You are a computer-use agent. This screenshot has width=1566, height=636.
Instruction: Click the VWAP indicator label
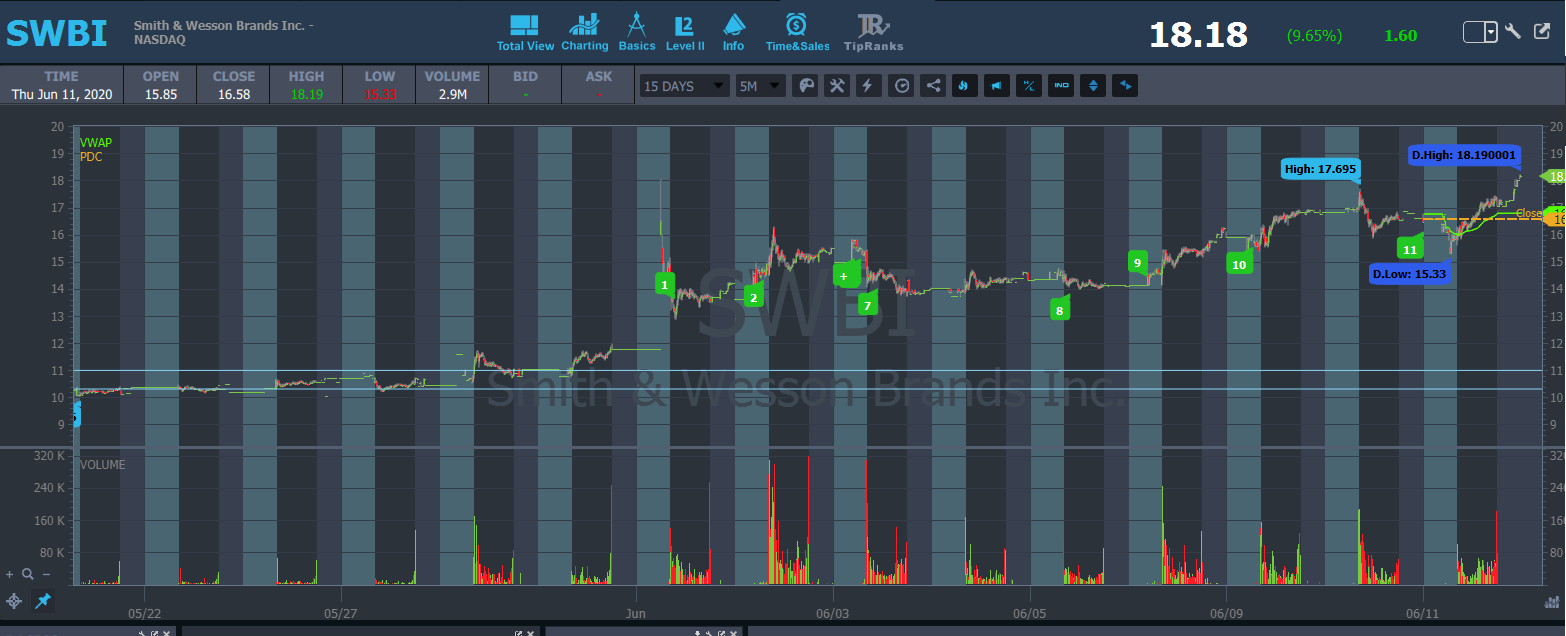pos(96,143)
